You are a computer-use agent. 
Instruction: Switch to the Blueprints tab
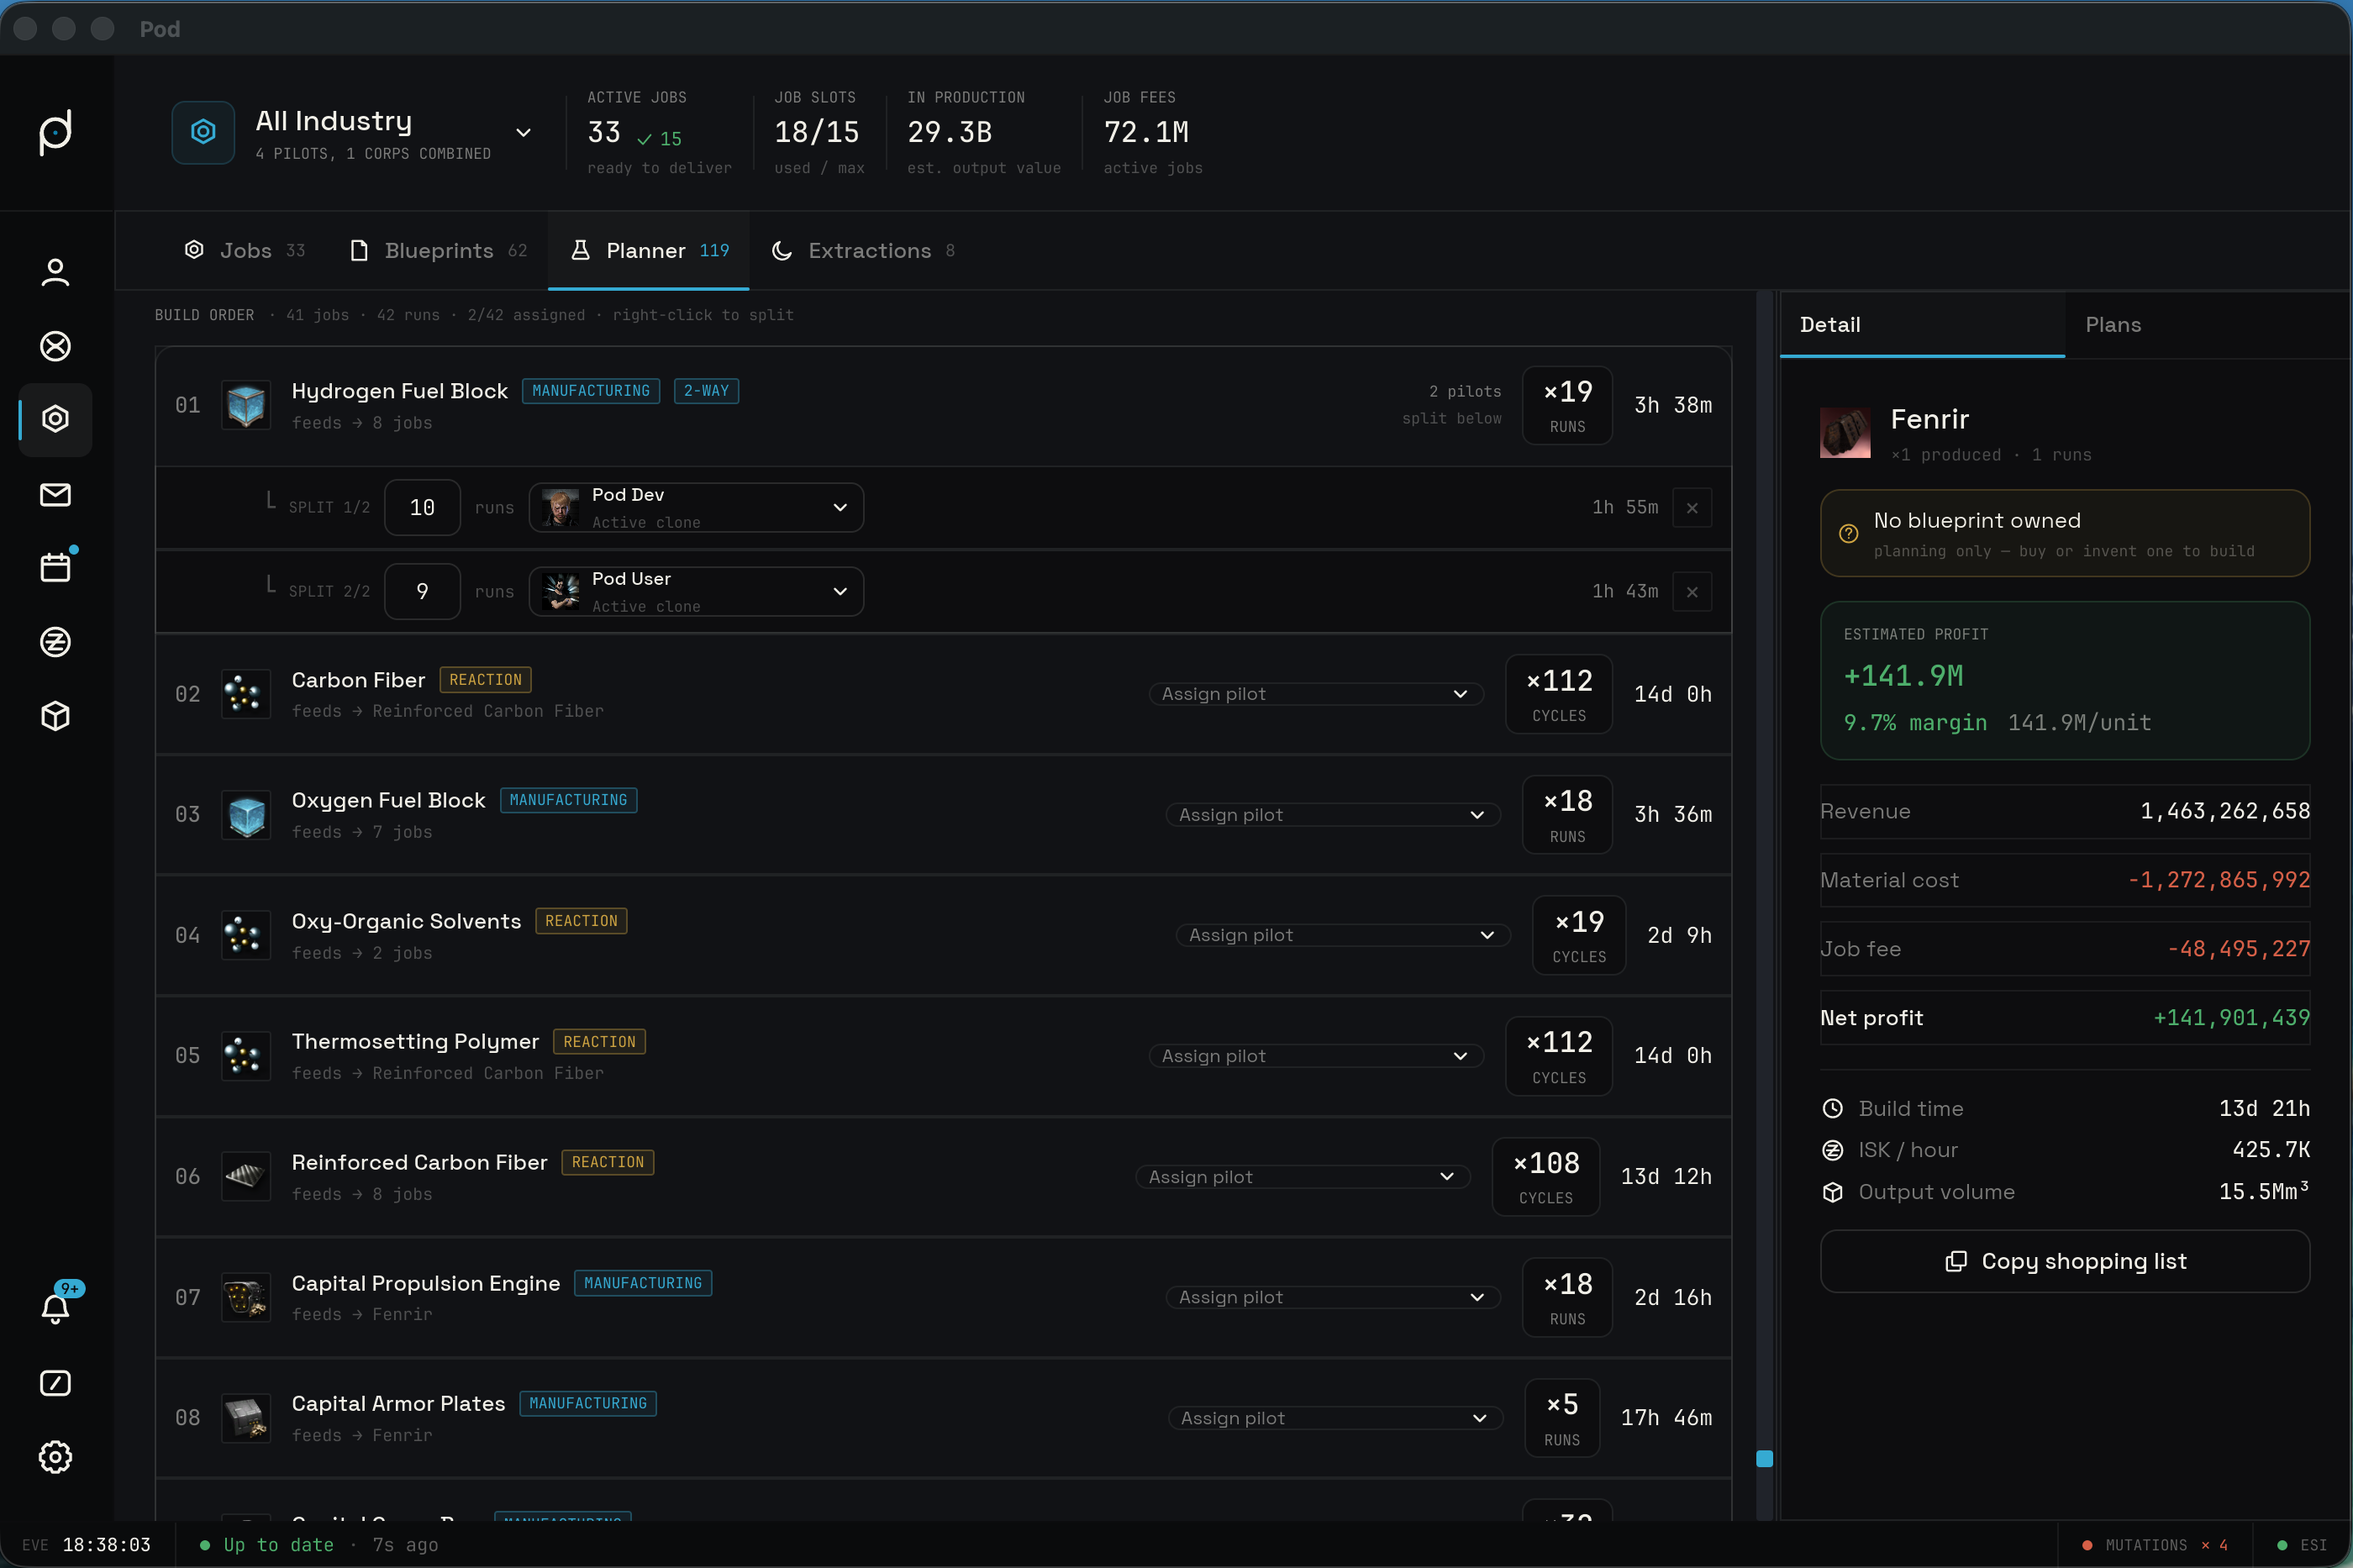point(438,251)
